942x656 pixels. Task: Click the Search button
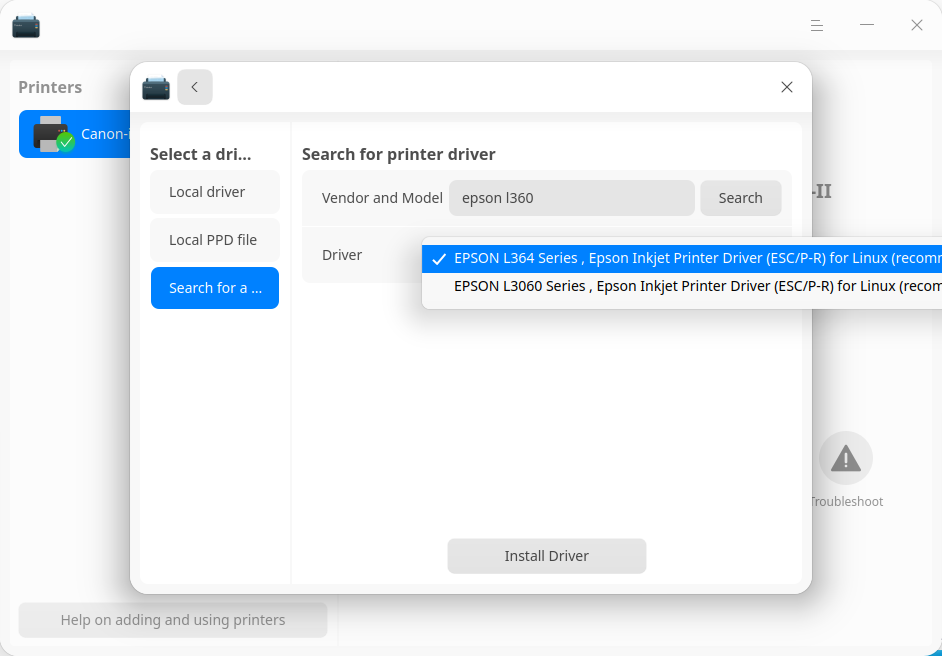740,198
